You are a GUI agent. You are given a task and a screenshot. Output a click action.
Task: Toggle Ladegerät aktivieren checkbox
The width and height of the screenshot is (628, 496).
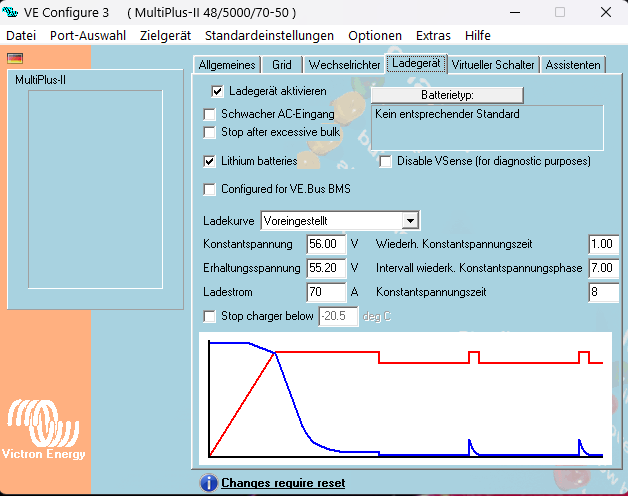point(217,91)
